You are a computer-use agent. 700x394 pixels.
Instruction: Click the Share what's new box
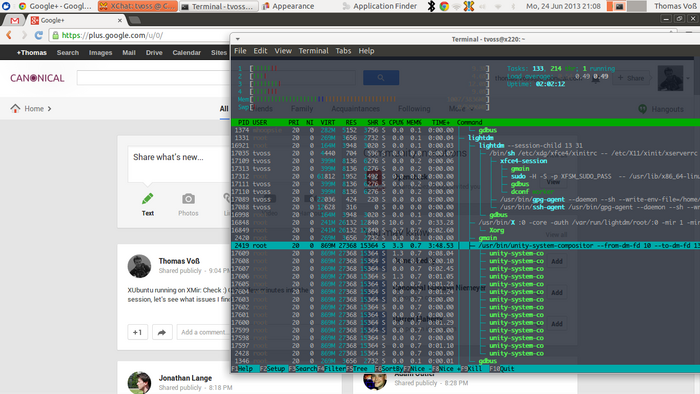pos(179,164)
